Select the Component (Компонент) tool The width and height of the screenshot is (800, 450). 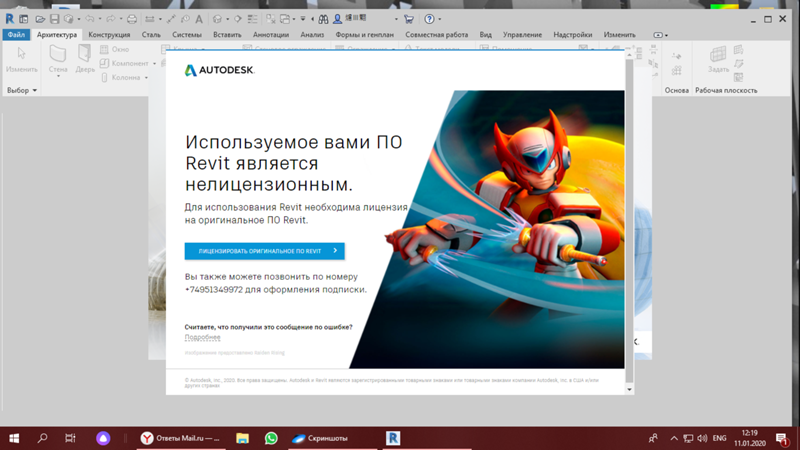[x=124, y=63]
